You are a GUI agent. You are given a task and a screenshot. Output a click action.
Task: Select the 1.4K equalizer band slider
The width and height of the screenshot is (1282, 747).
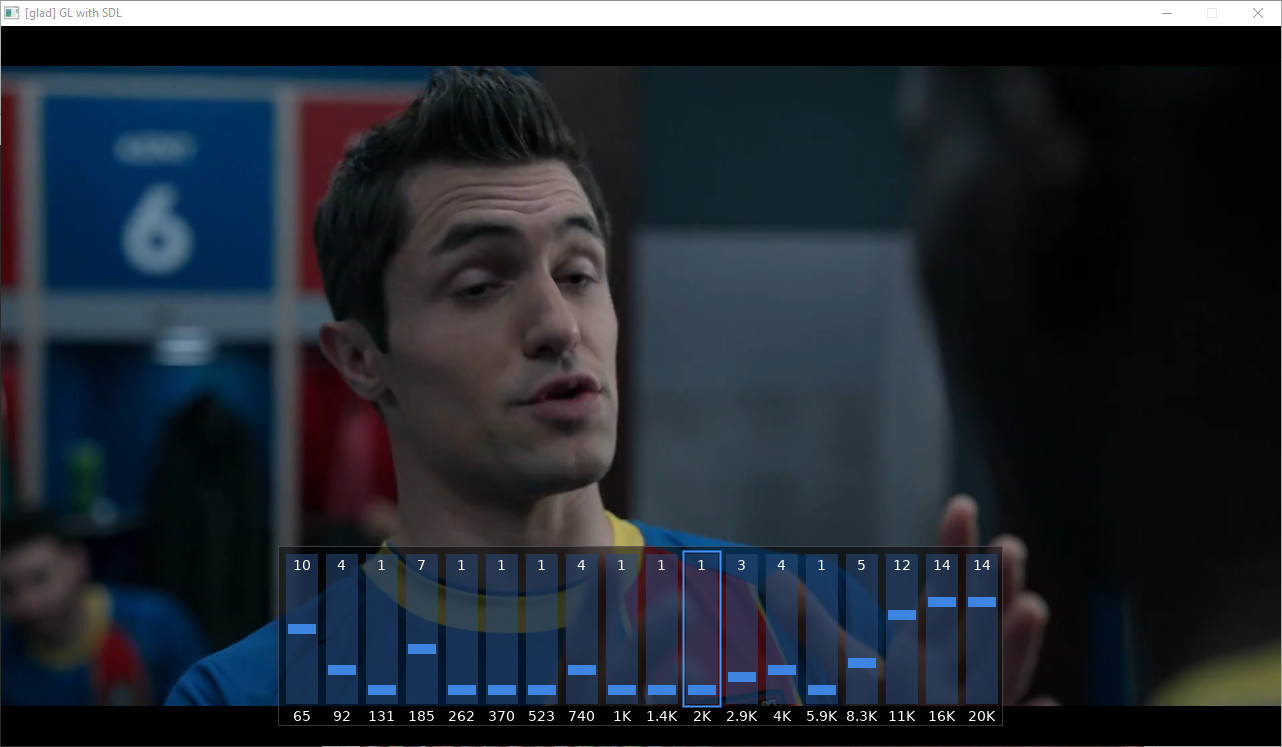[x=662, y=629]
